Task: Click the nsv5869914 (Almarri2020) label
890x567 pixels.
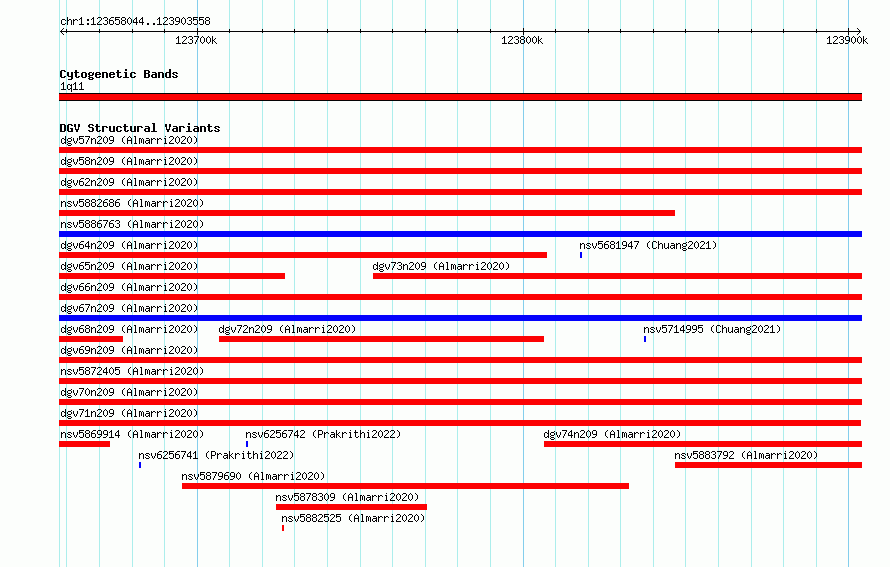Action: coord(132,434)
